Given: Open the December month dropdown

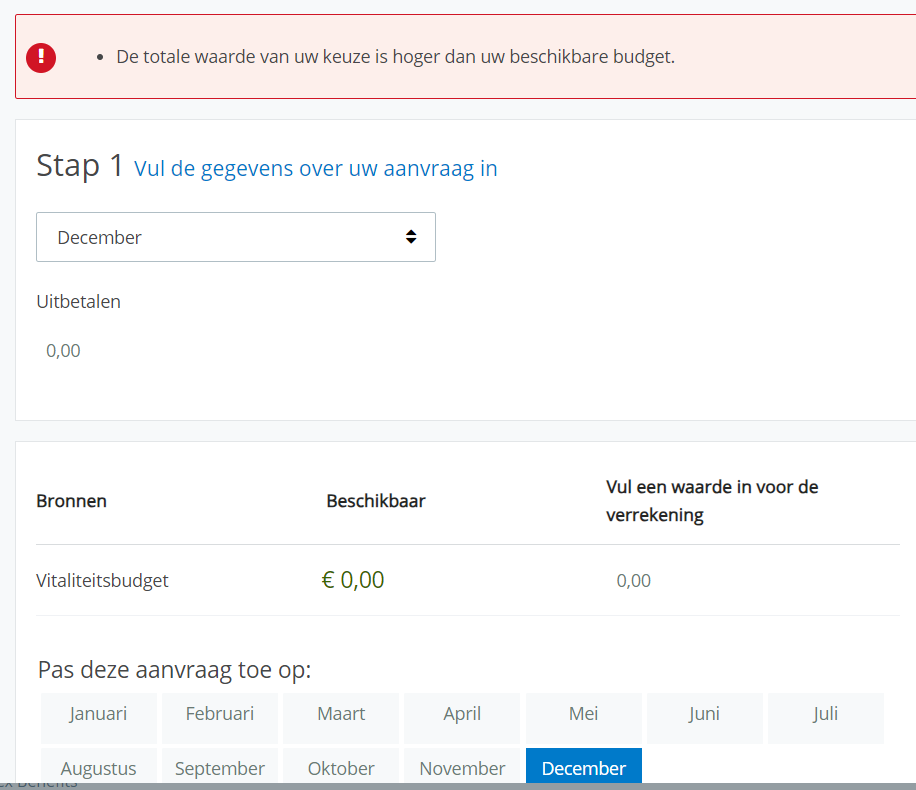Looking at the screenshot, I should tap(235, 237).
